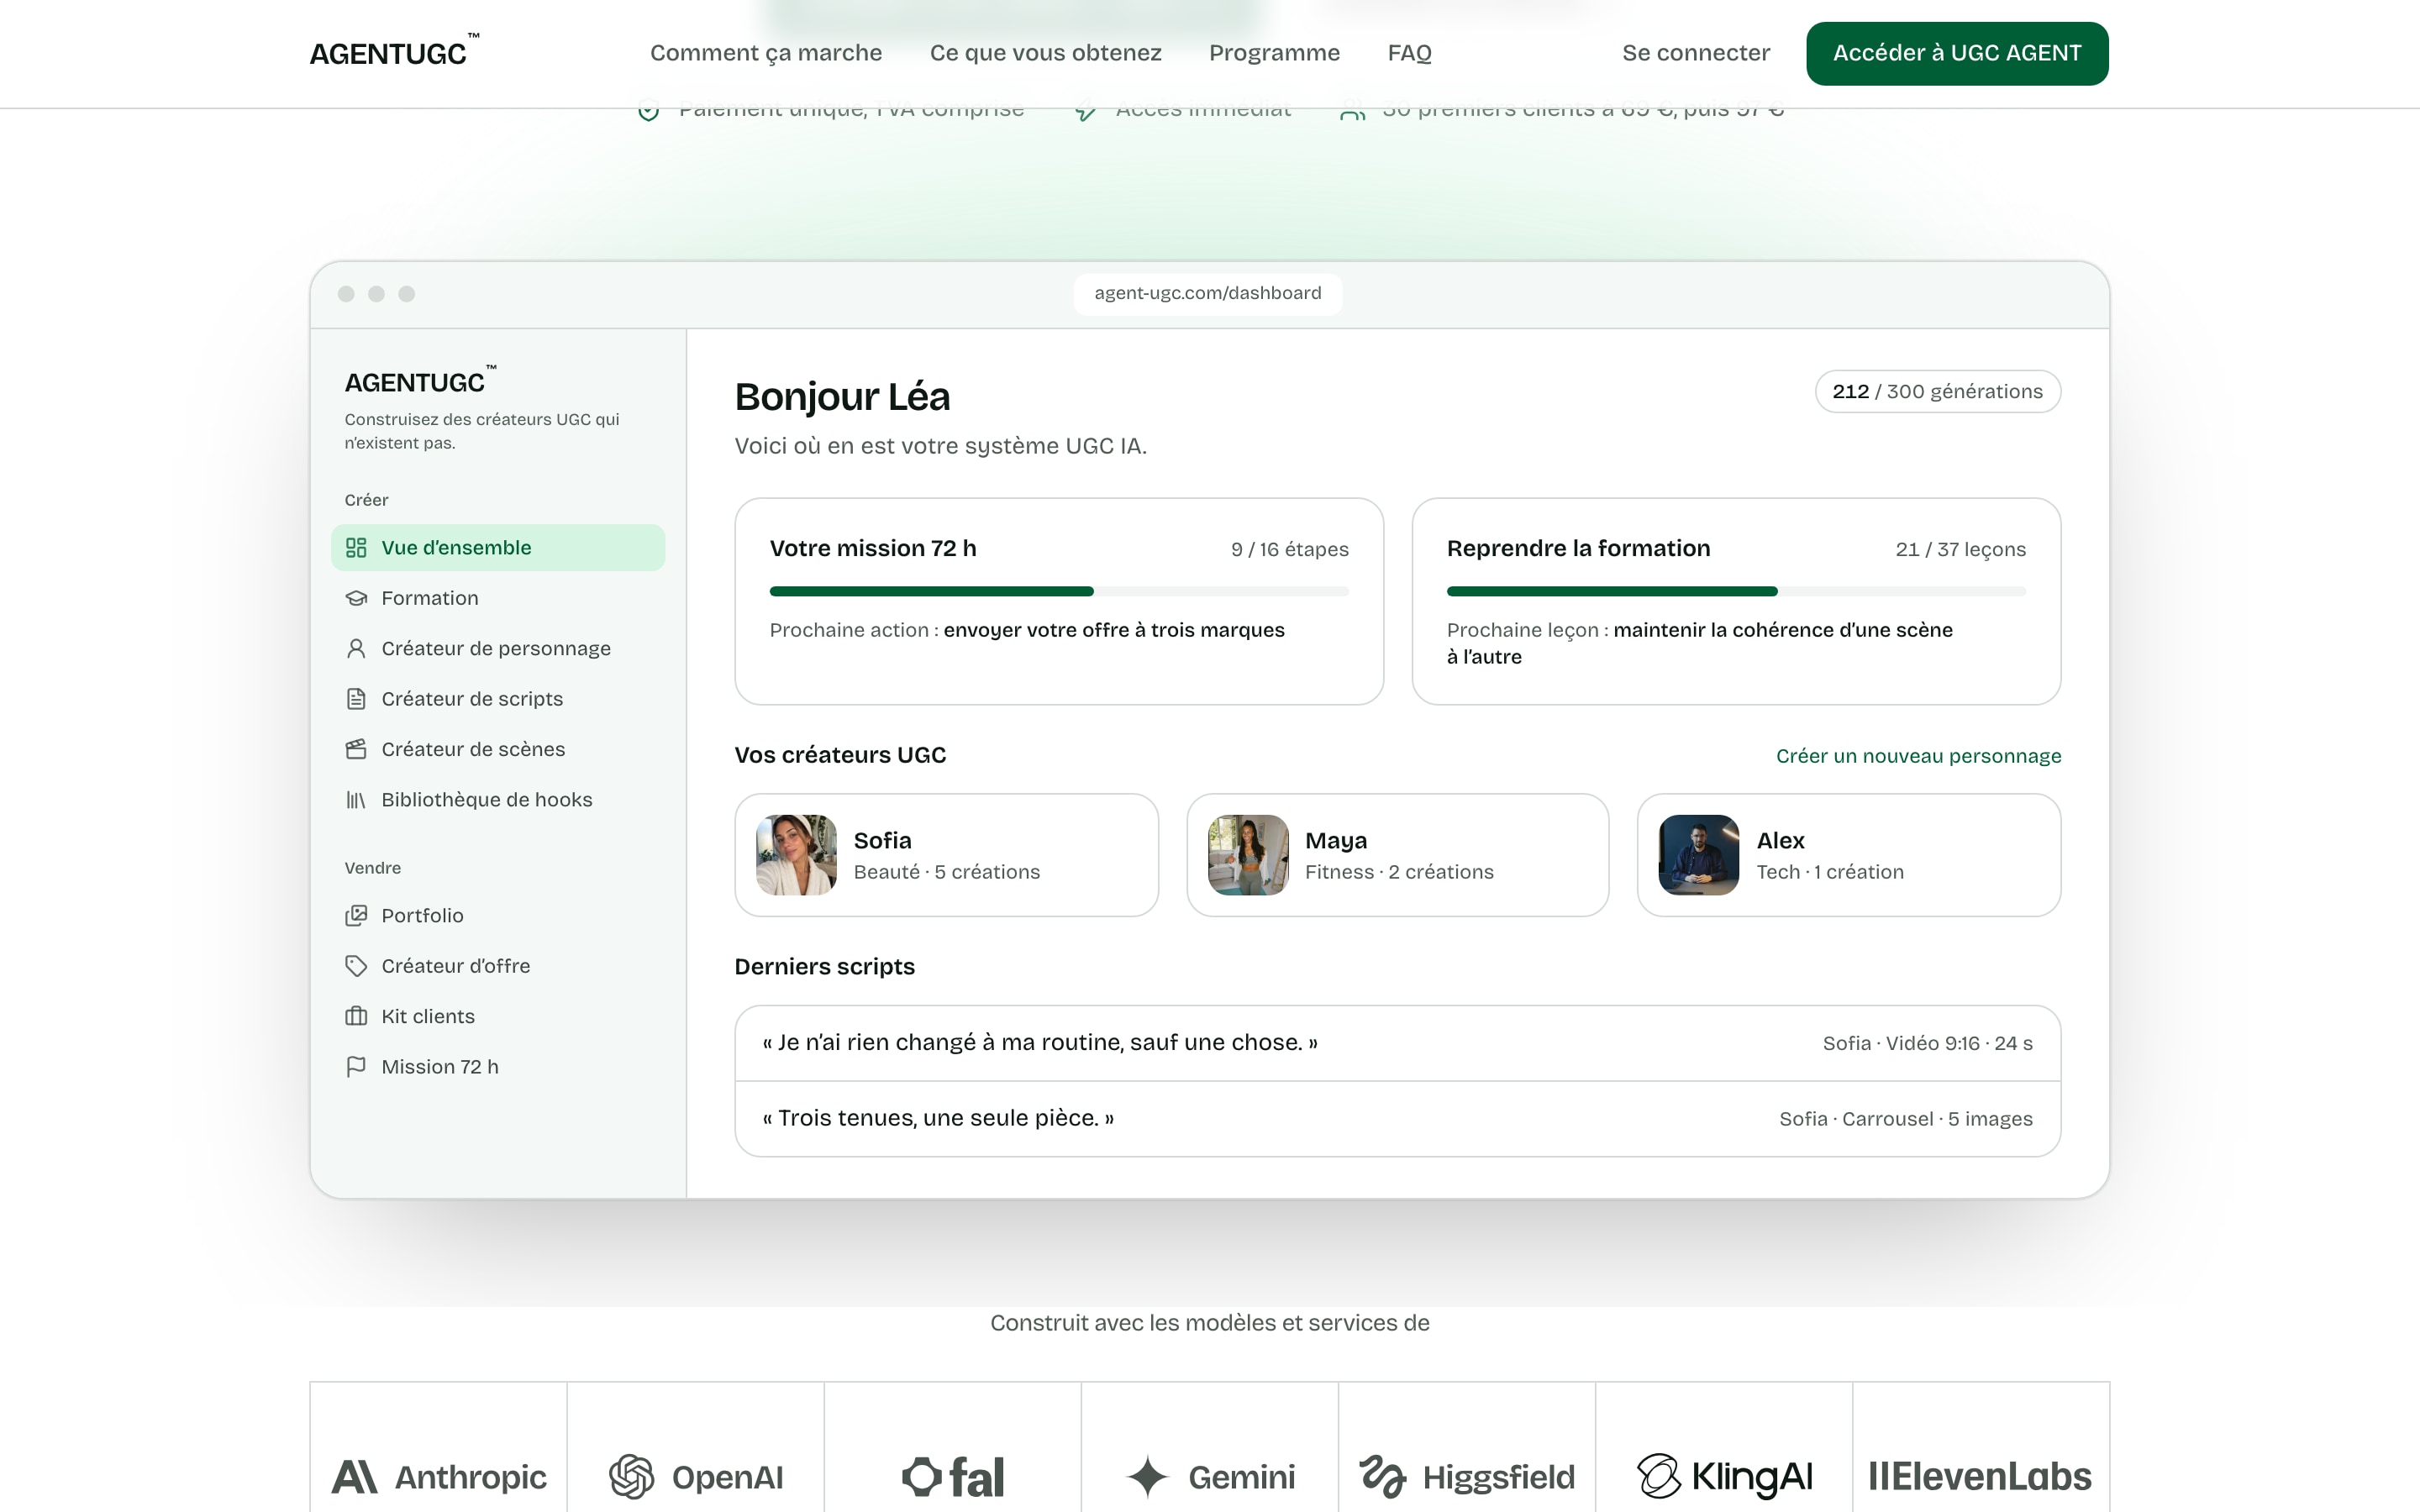Viewport: 2420px width, 1512px height.
Task: Click "Sofia · Carrousel · 5 images" text
Action: point(1906,1119)
